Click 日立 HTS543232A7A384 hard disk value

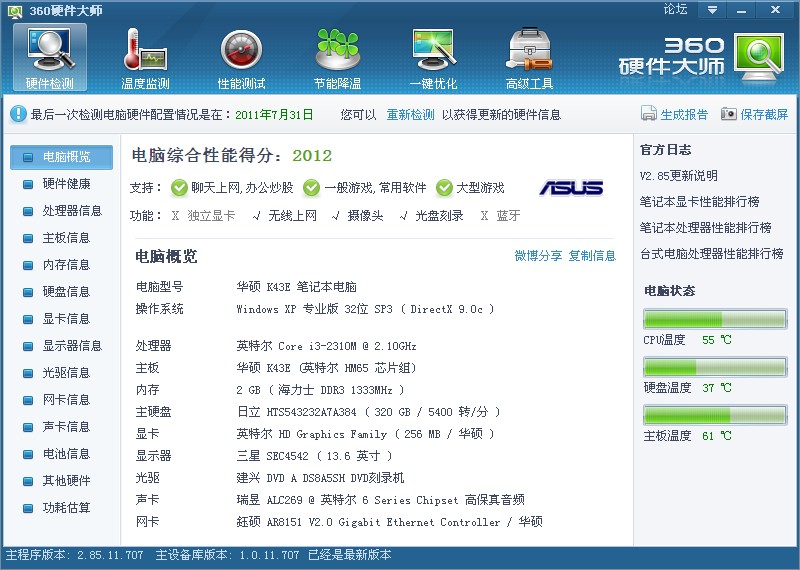[368, 412]
